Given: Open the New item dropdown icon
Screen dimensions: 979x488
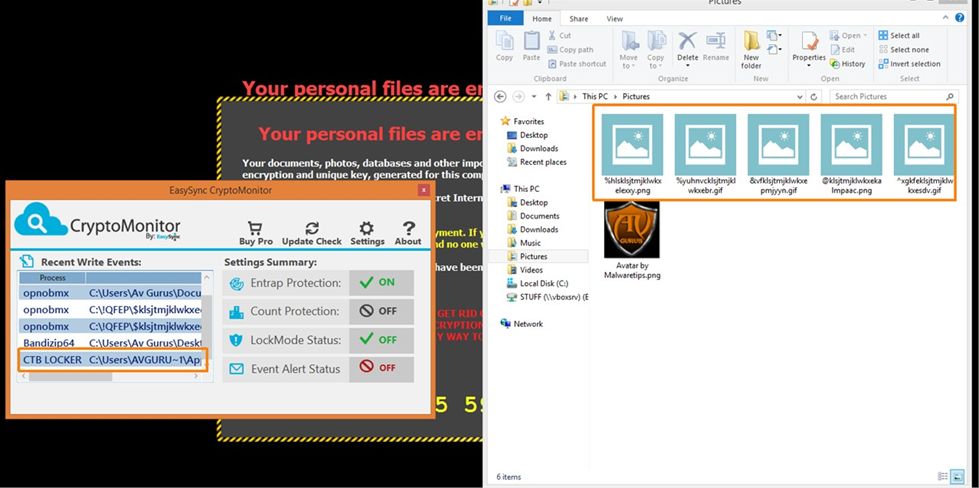Looking at the screenshot, I should click(774, 36).
